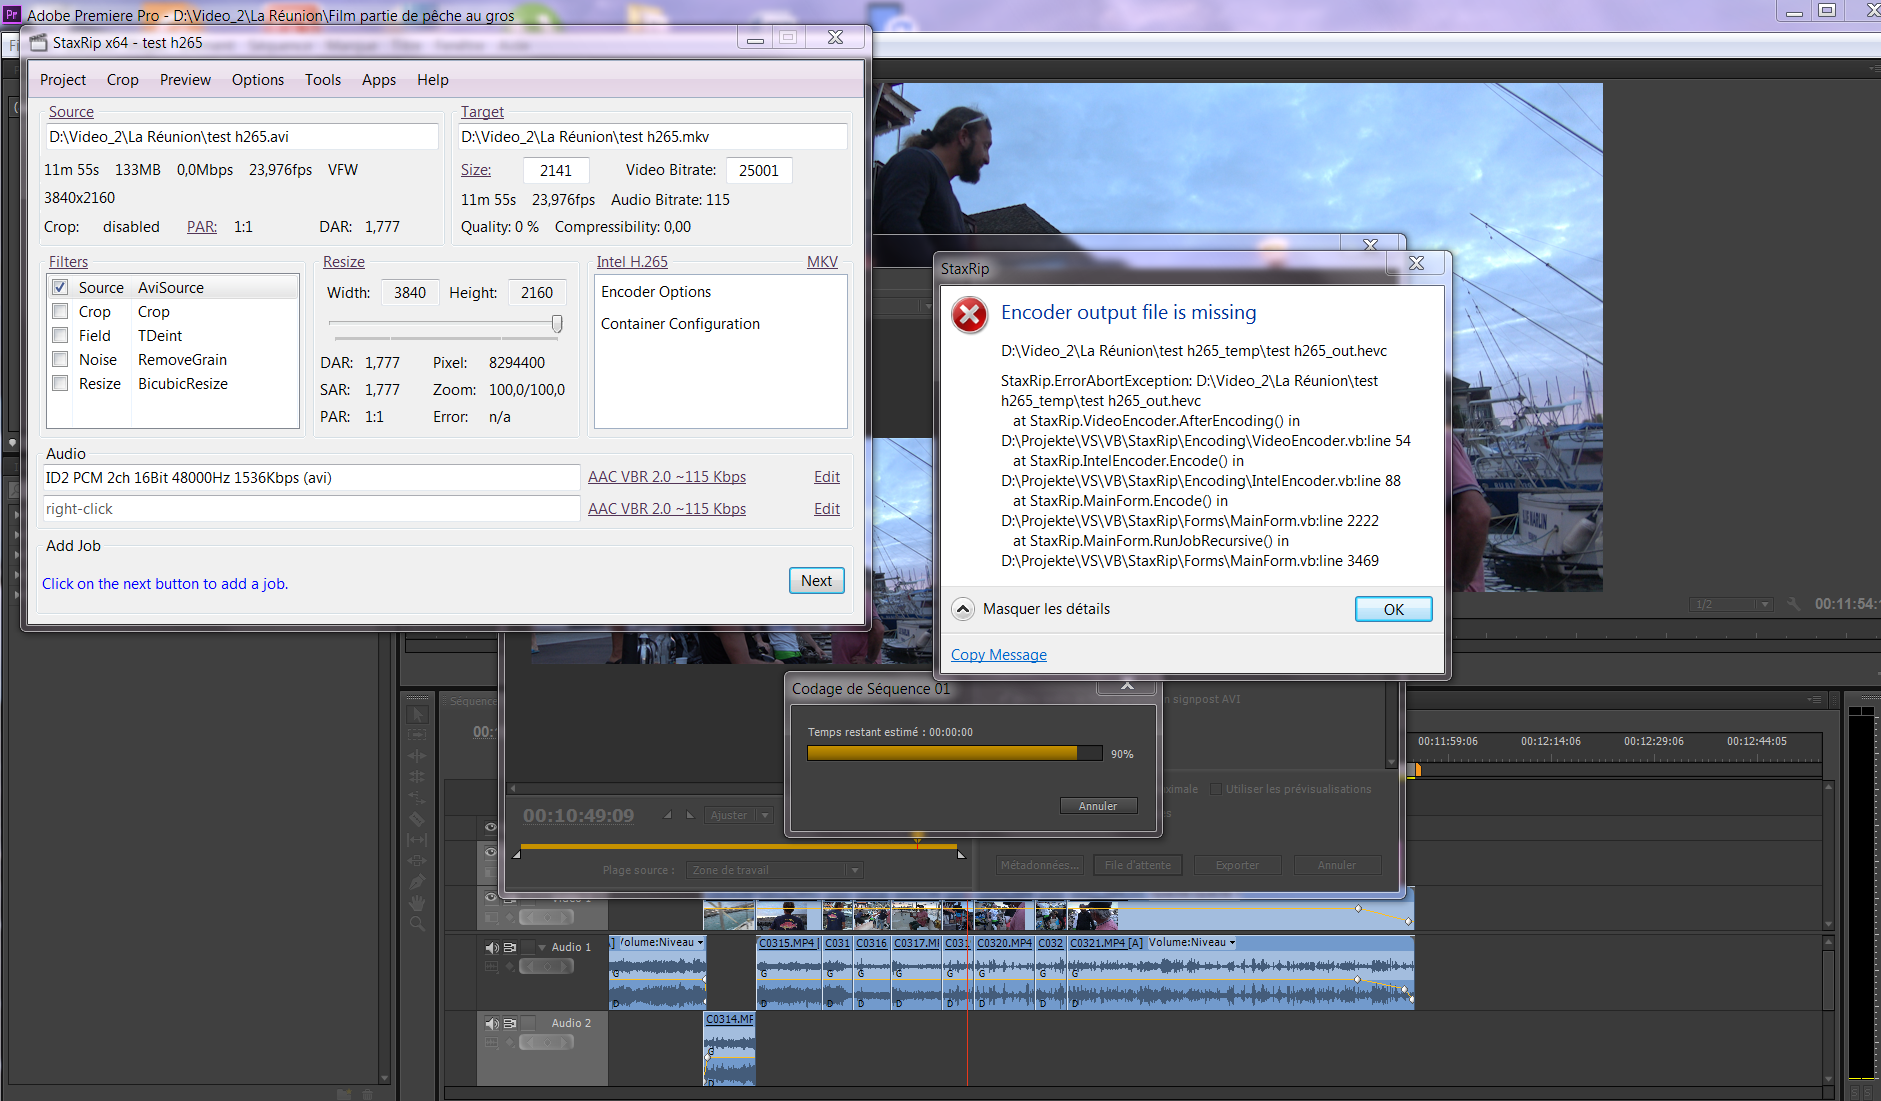Image resolution: width=1881 pixels, height=1101 pixels.
Task: Open the Intel H.265 encoder link
Action: point(632,262)
